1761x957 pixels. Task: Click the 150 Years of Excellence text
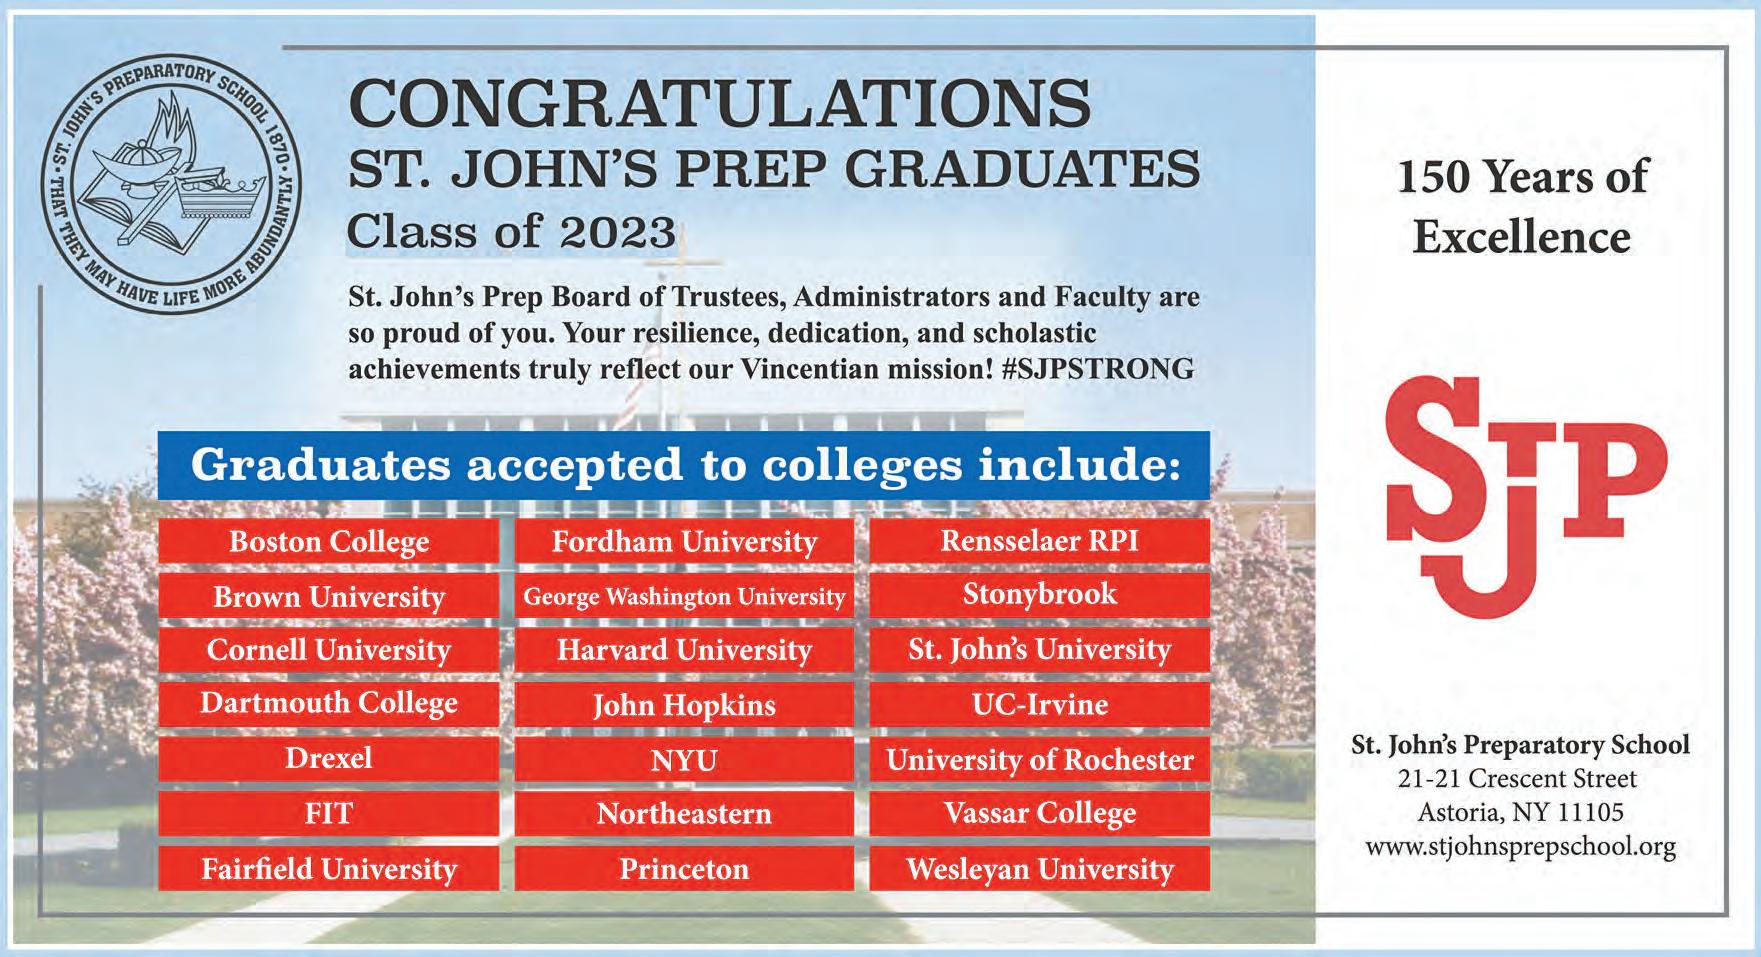pyautogui.click(x=1521, y=207)
